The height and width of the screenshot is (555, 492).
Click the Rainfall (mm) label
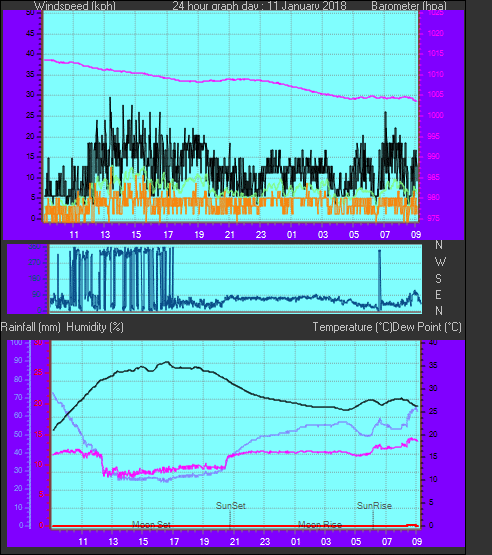(31, 327)
